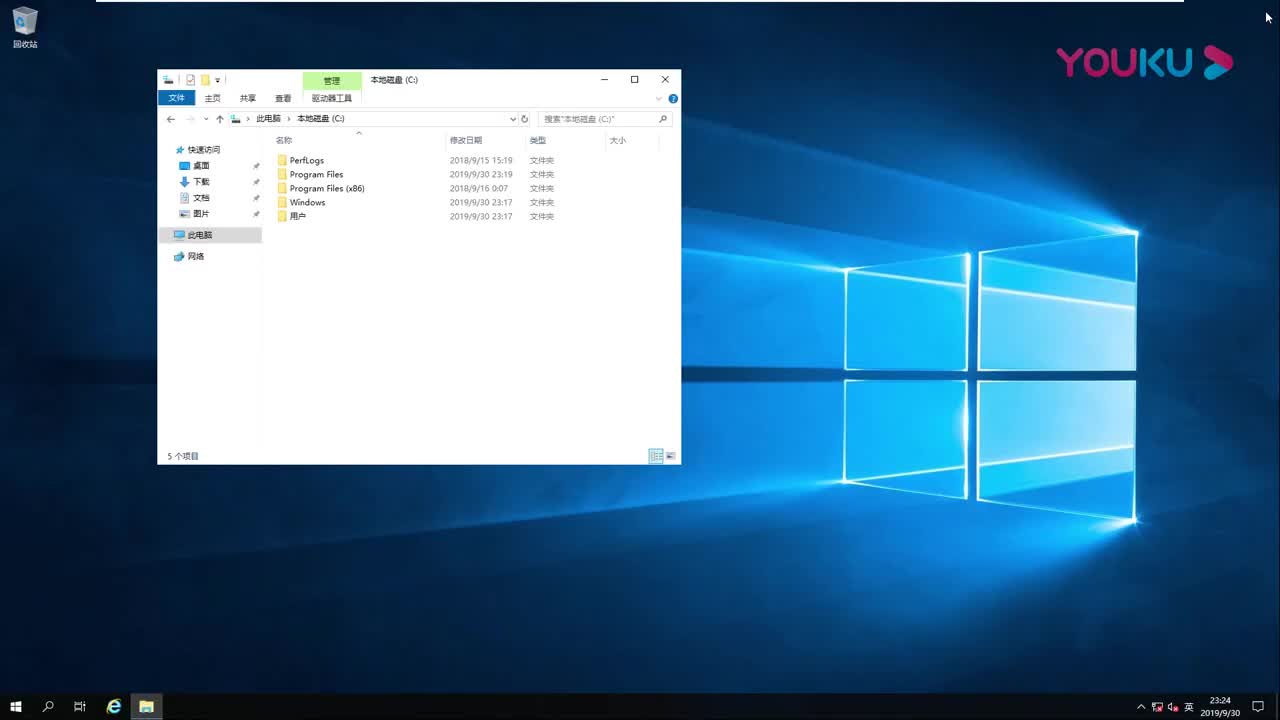Click the up-arrow to go to parent folder
Image resolution: width=1280 pixels, height=720 pixels.
219,118
